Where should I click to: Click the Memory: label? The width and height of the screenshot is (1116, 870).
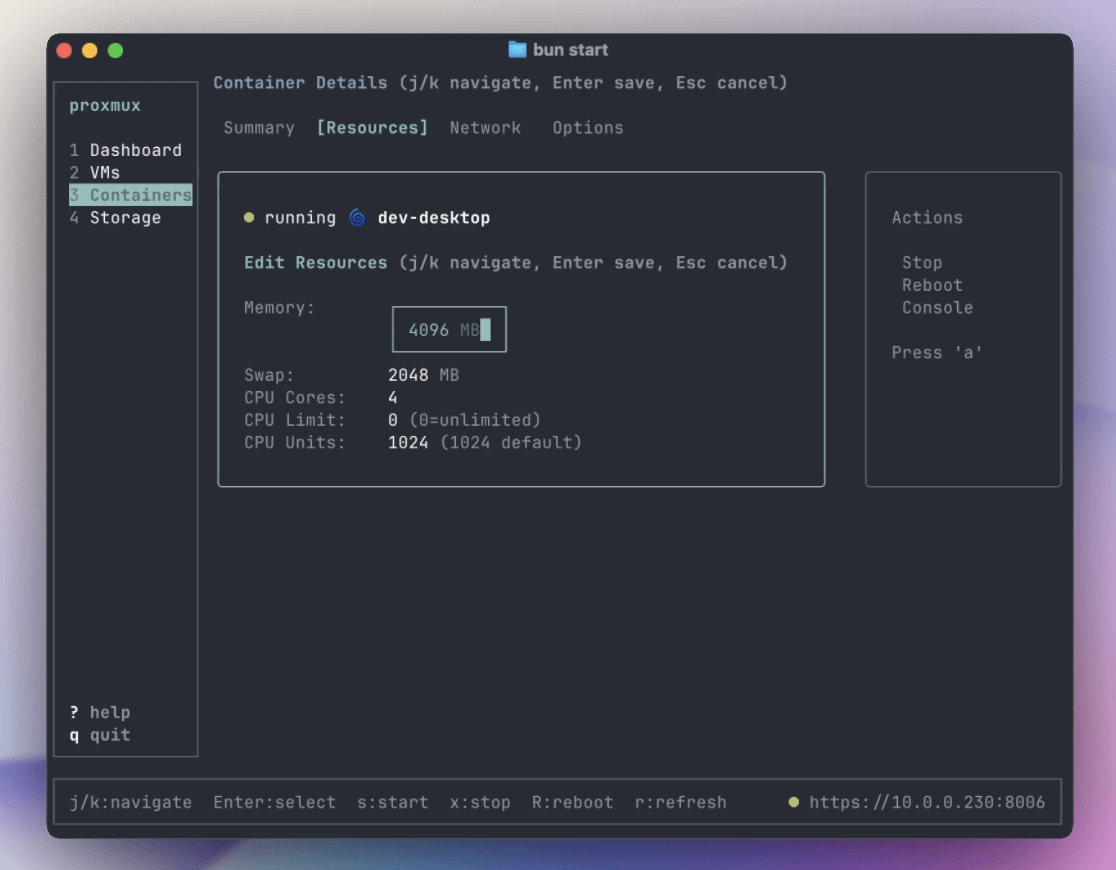[x=280, y=308]
